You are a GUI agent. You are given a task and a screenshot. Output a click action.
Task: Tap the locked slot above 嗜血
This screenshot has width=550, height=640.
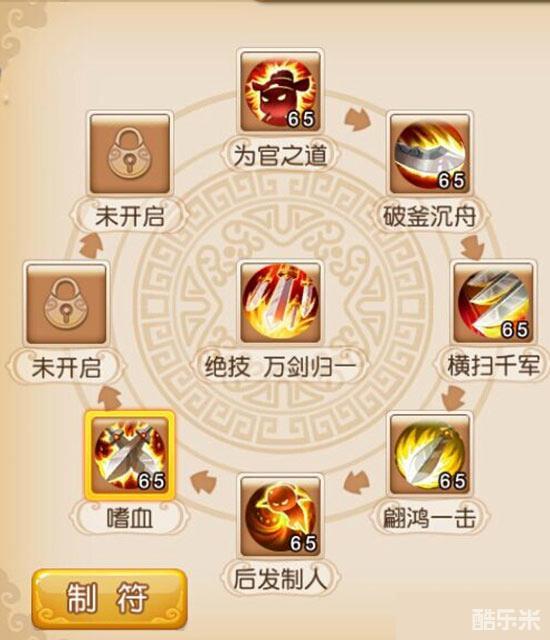tap(67, 304)
